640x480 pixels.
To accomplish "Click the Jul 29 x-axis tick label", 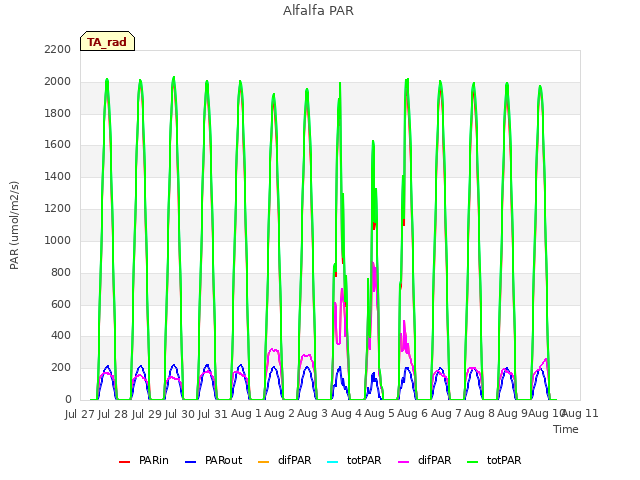I will (x=146, y=414).
